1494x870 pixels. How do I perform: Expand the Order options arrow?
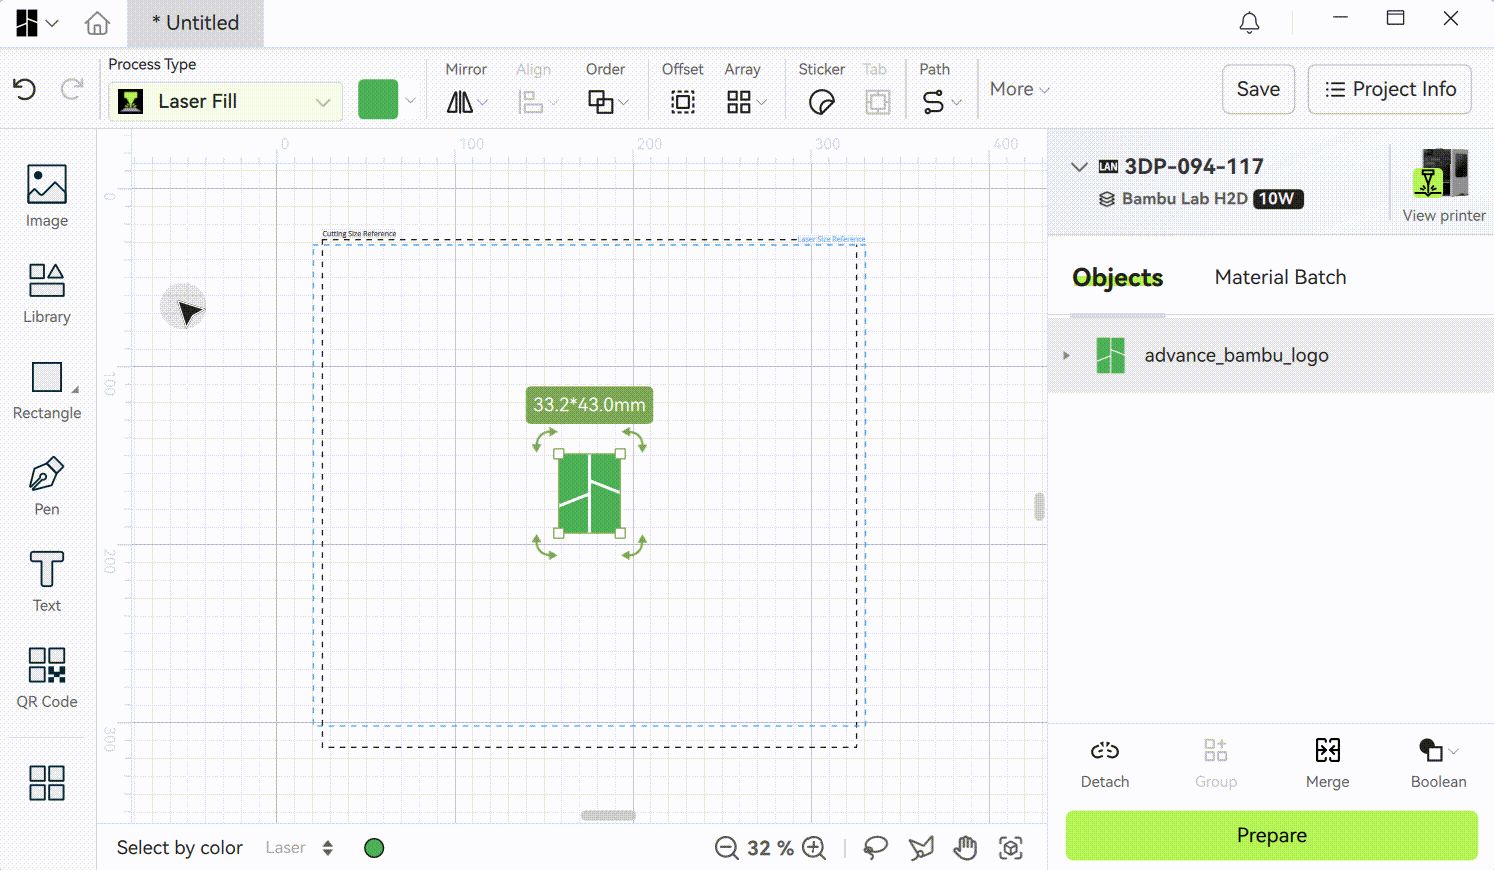(624, 102)
